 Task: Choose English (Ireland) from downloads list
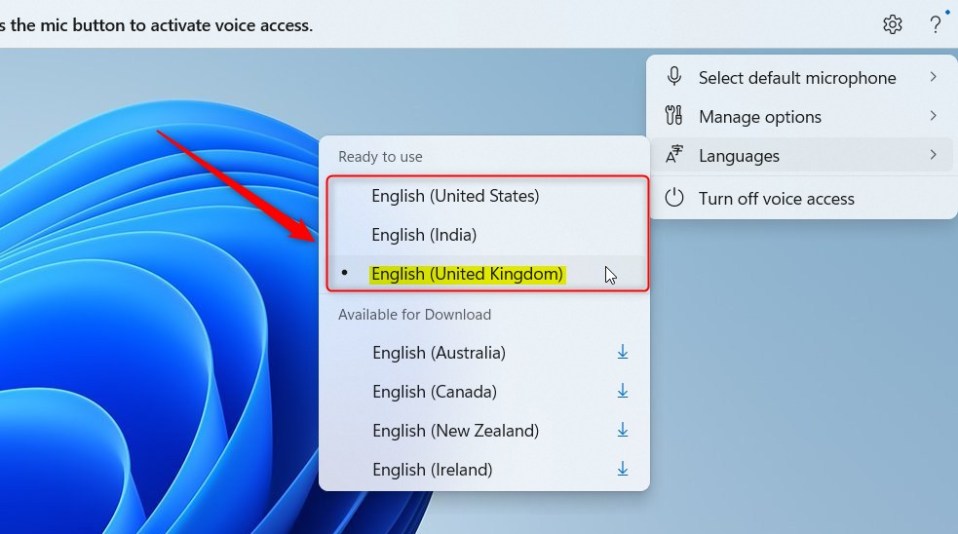click(x=484, y=469)
